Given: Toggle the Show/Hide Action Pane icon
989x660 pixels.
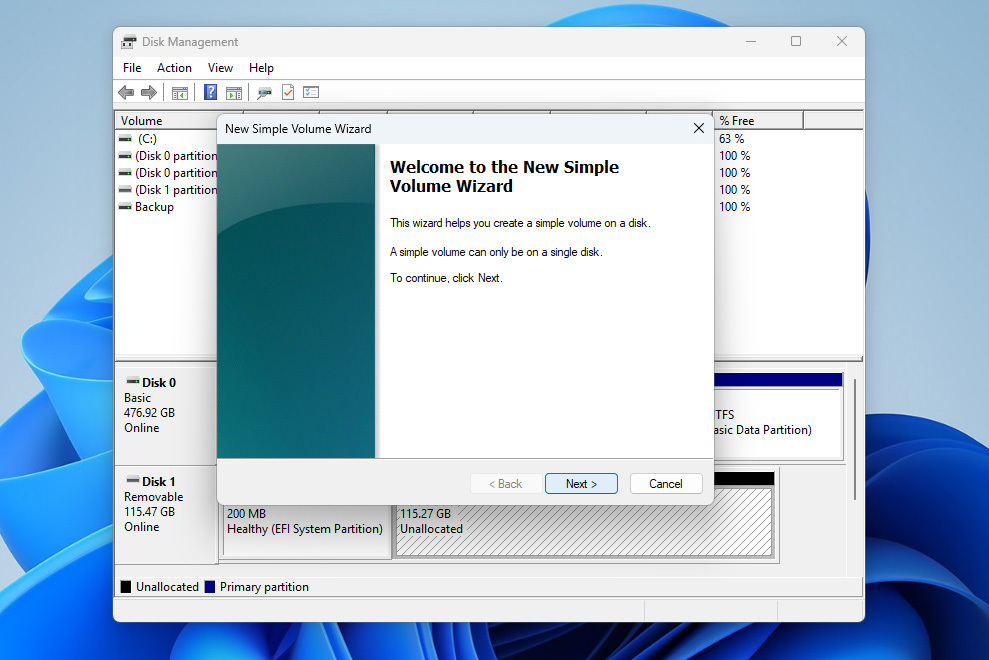Looking at the screenshot, I should tap(233, 92).
